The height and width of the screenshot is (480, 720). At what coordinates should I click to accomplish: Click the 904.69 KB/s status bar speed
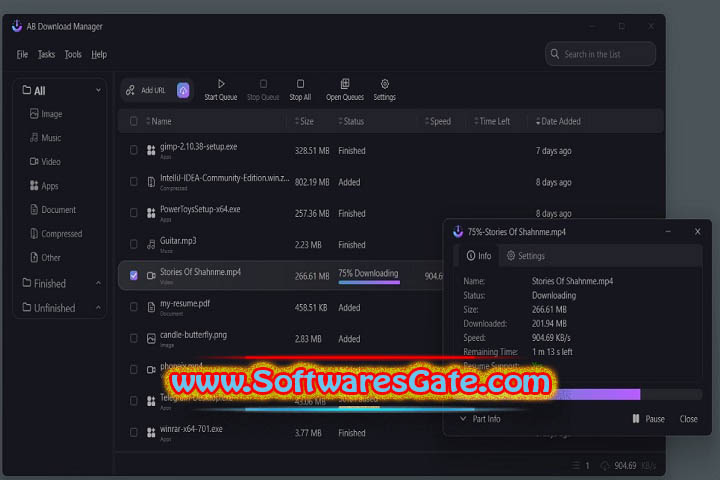pos(629,466)
